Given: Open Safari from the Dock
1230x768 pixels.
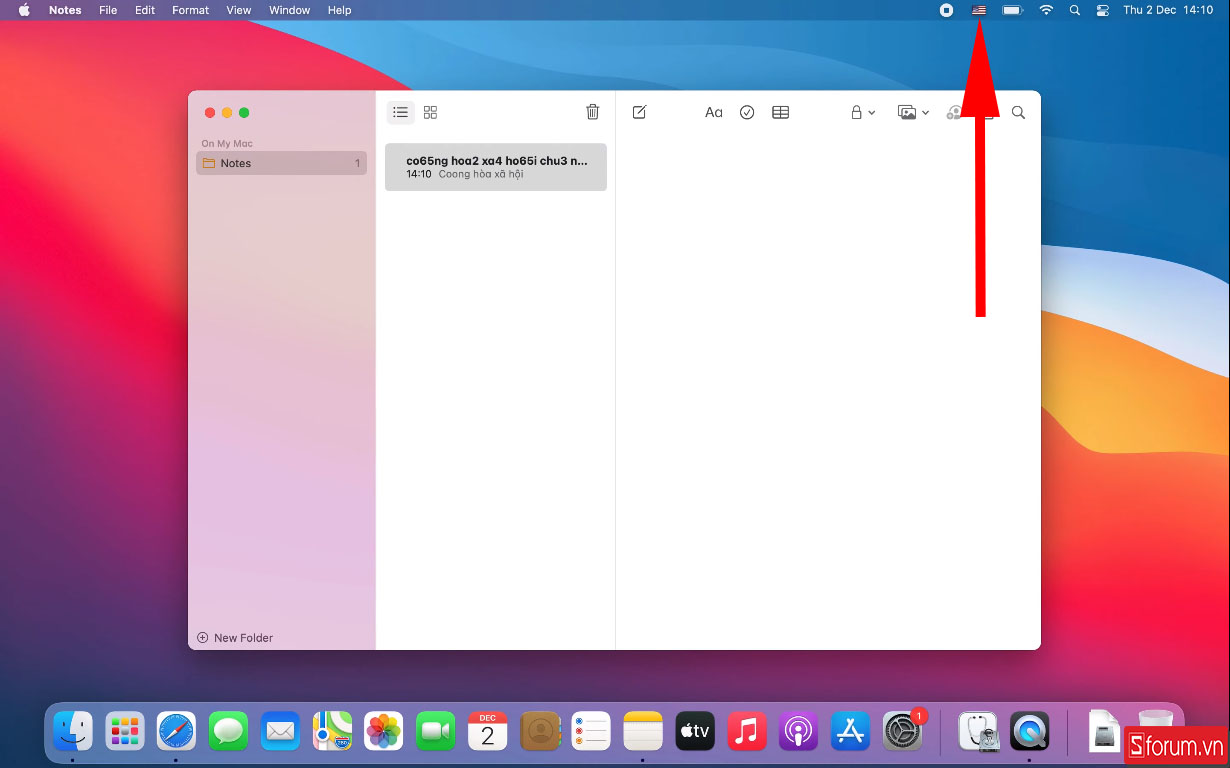Looking at the screenshot, I should pyautogui.click(x=176, y=732).
